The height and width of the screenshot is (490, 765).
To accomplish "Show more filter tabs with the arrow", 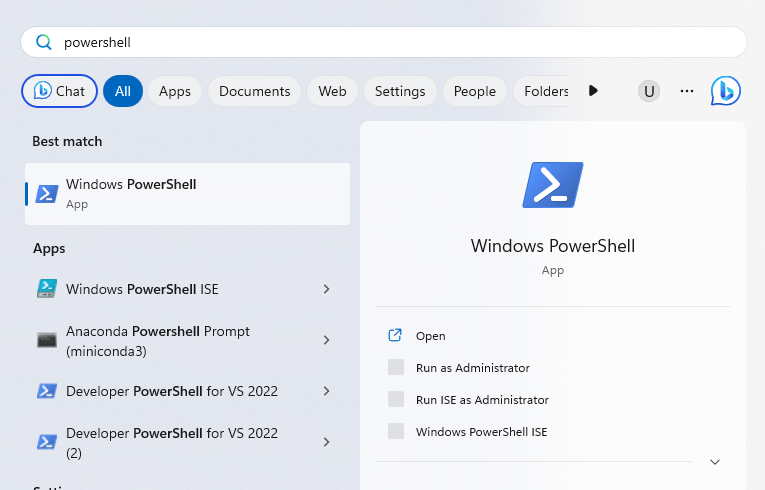I will pos(593,91).
